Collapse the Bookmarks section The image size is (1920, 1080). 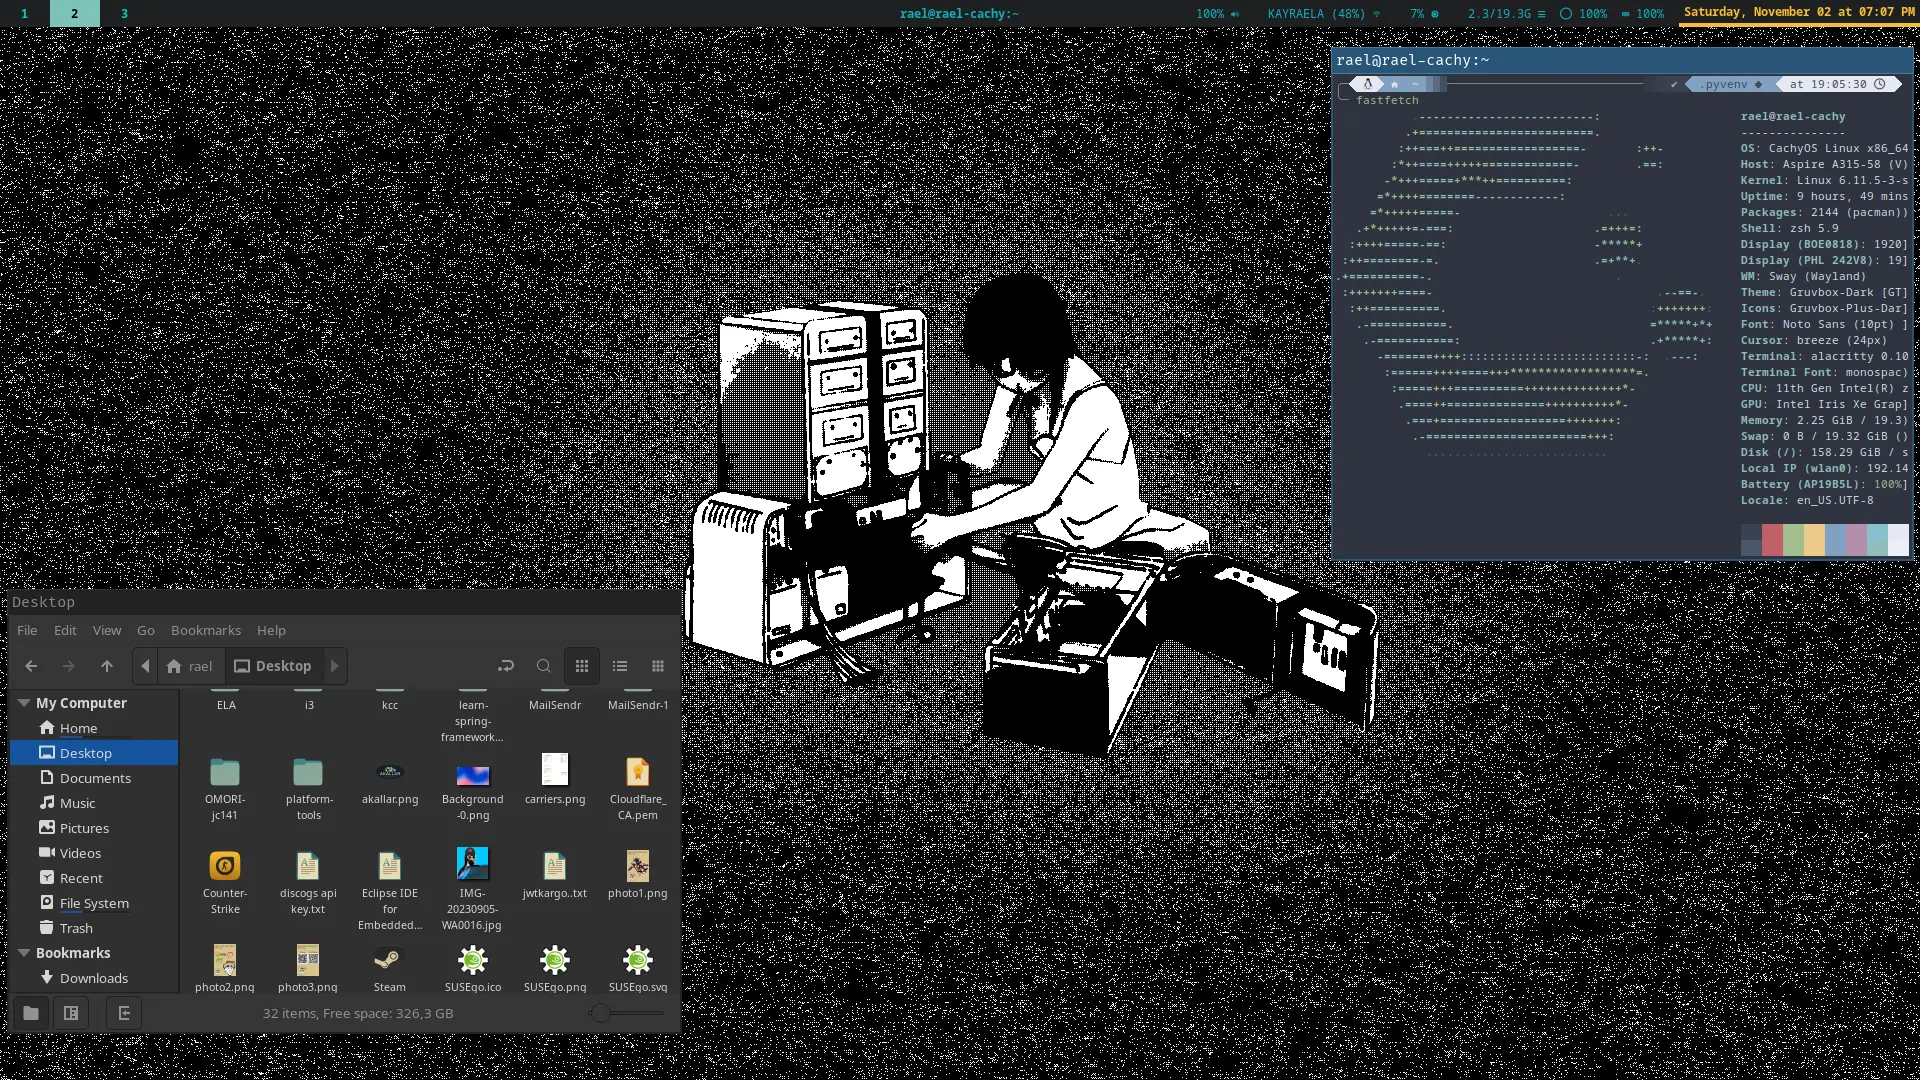point(24,953)
